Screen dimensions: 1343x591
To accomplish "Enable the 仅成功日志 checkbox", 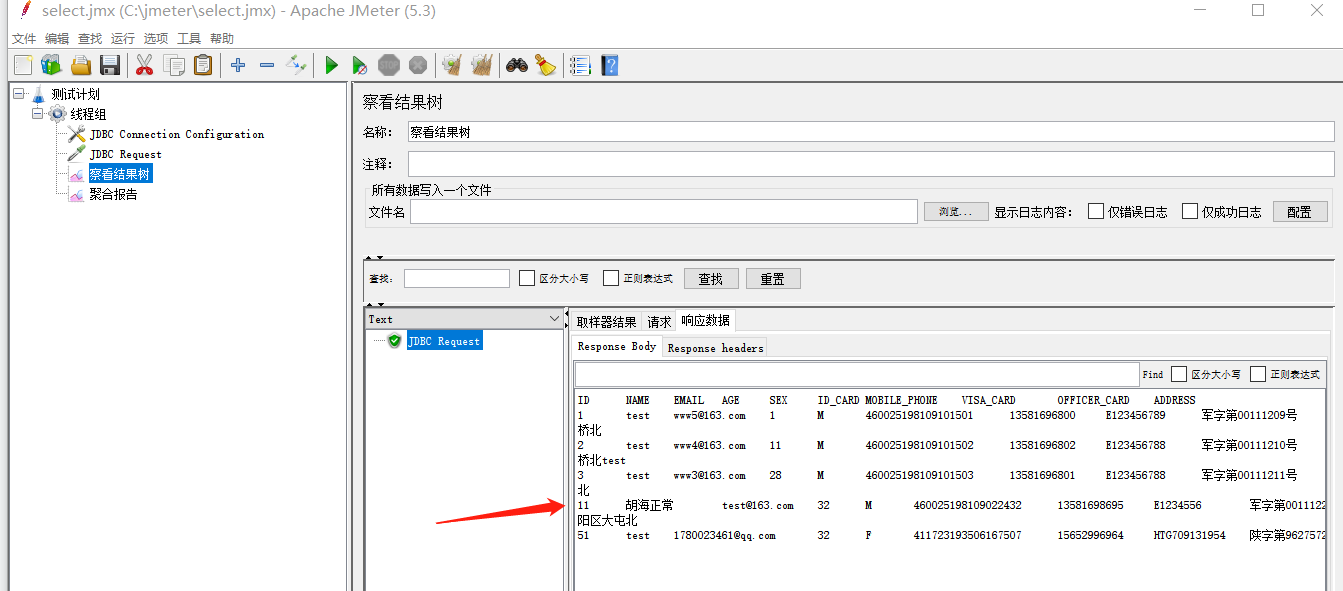I will click(1190, 211).
